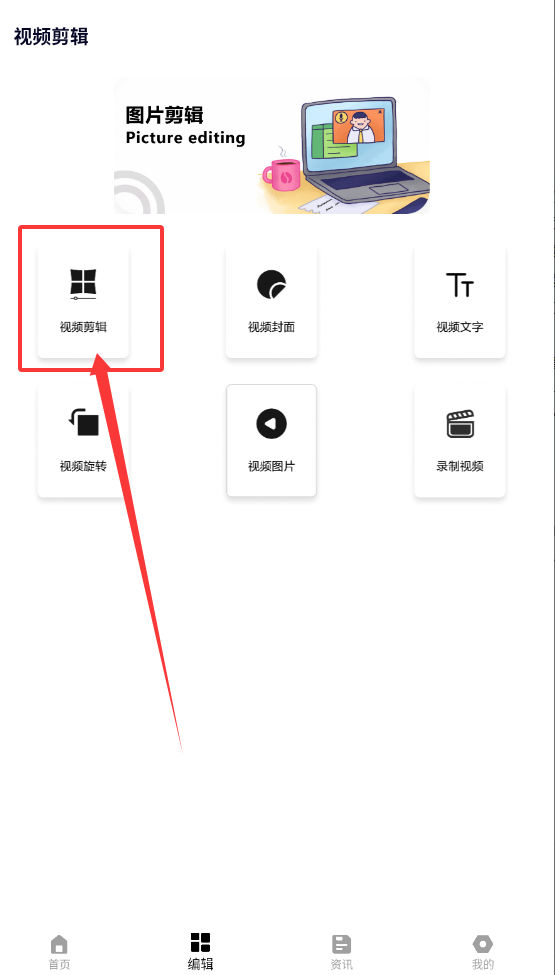The image size is (555, 975).
Task: Open the 视频图片 play-circle icon
Action: [272, 423]
